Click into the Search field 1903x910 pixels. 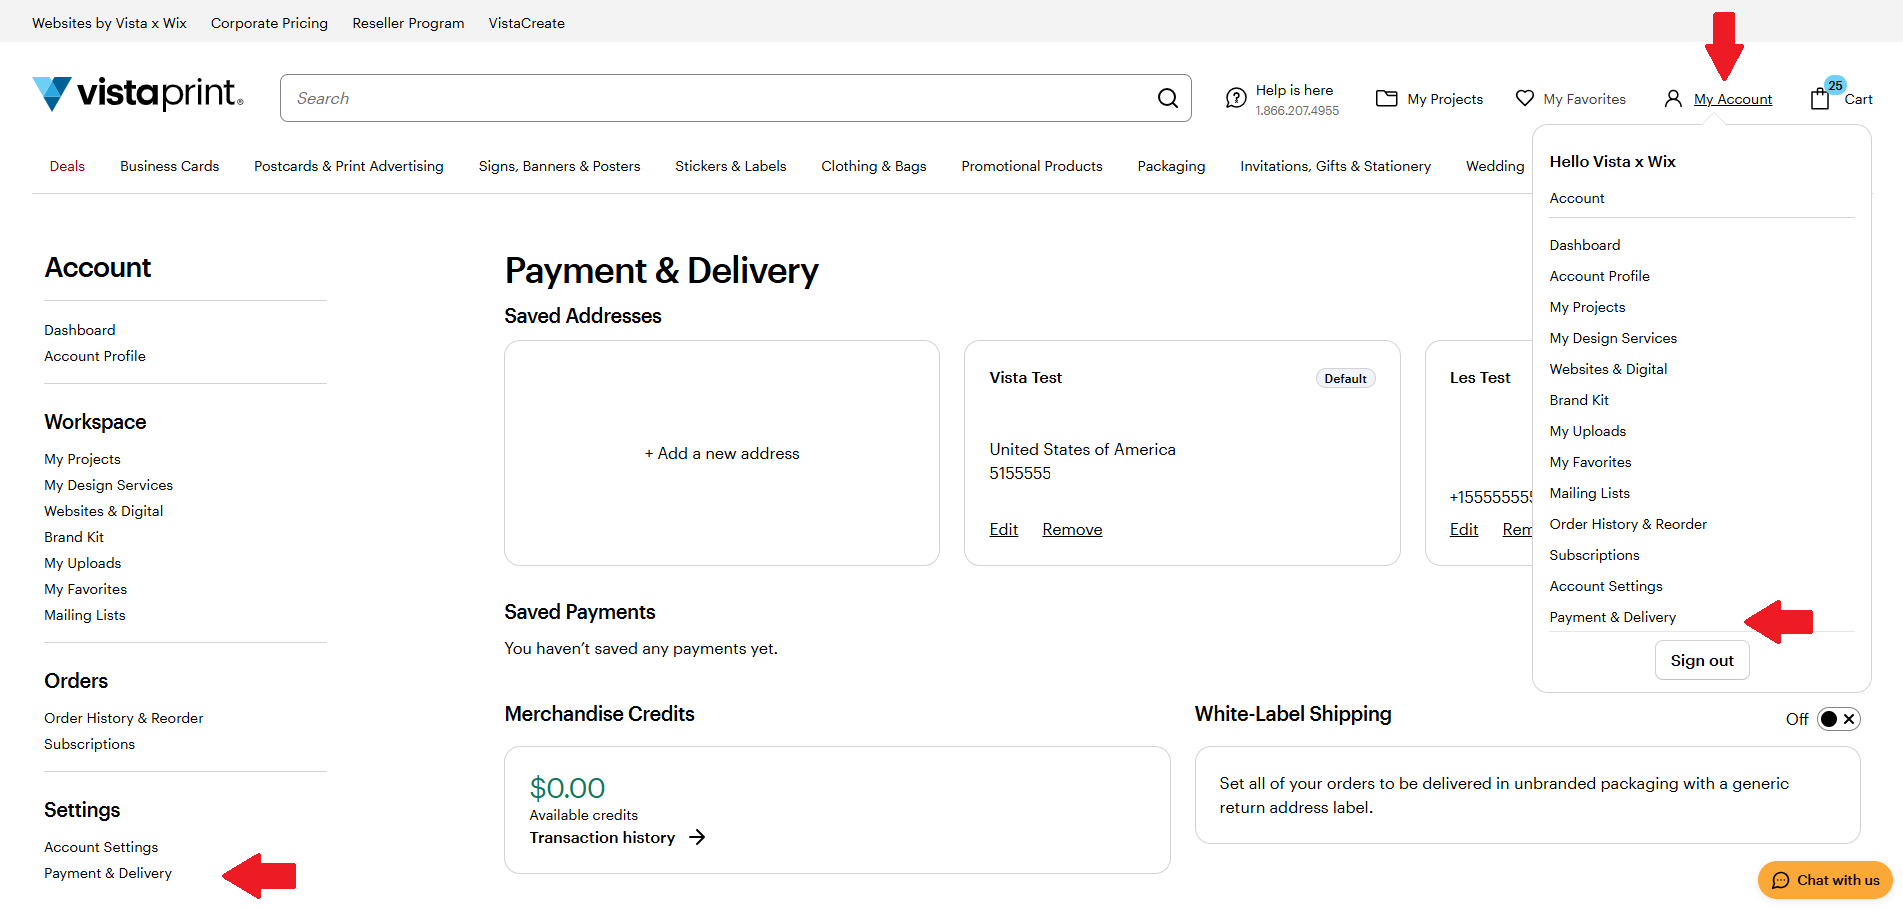click(x=735, y=98)
